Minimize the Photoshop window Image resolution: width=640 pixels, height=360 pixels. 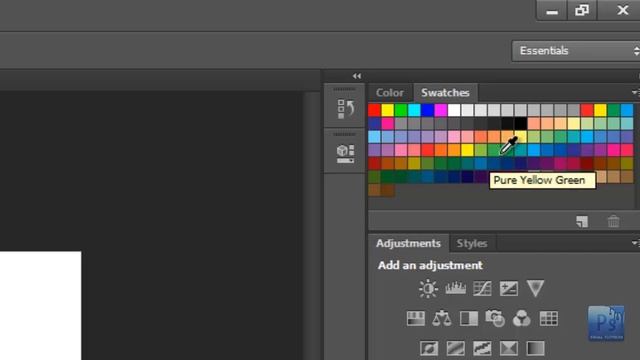(552, 10)
